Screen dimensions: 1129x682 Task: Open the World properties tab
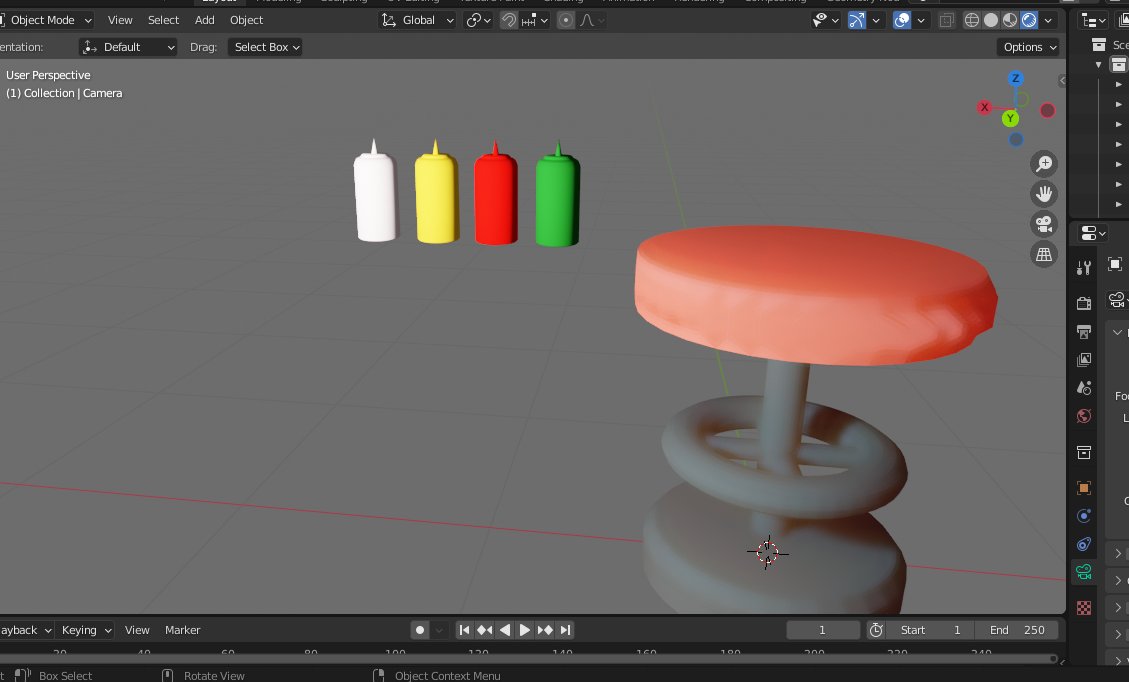click(x=1084, y=416)
